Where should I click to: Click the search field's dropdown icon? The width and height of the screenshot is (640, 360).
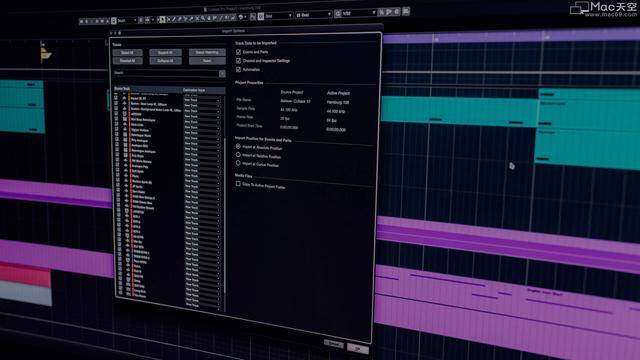222,74
